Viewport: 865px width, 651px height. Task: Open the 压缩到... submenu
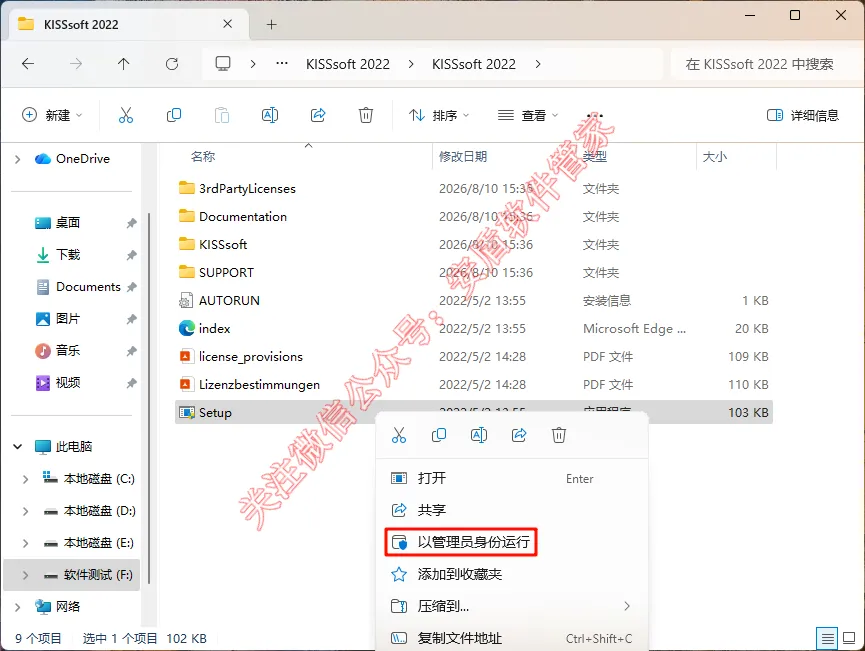coord(512,606)
